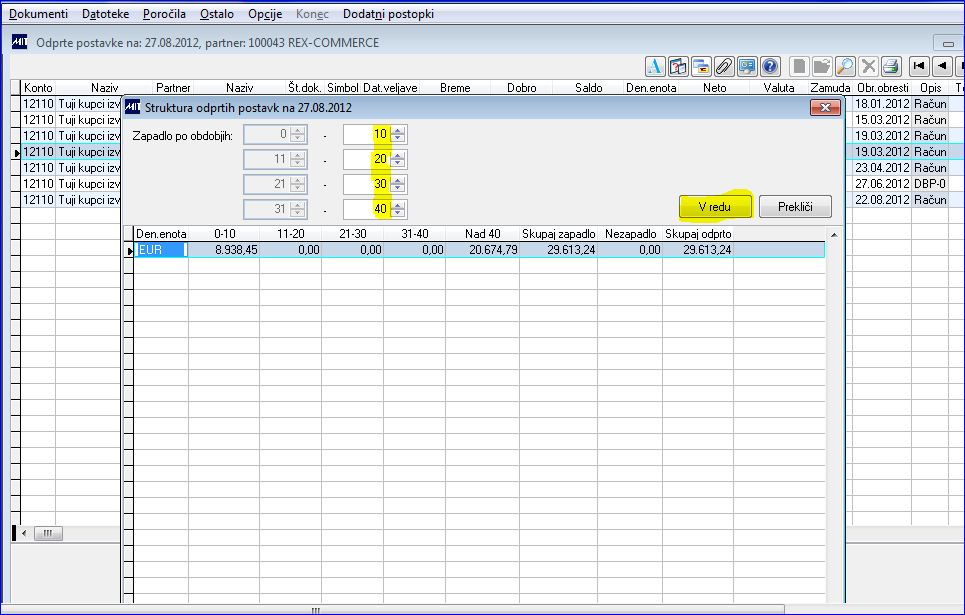Viewport: 965px width, 615px height.
Task: Click the monitor screen toolbar icon
Action: coord(747,66)
